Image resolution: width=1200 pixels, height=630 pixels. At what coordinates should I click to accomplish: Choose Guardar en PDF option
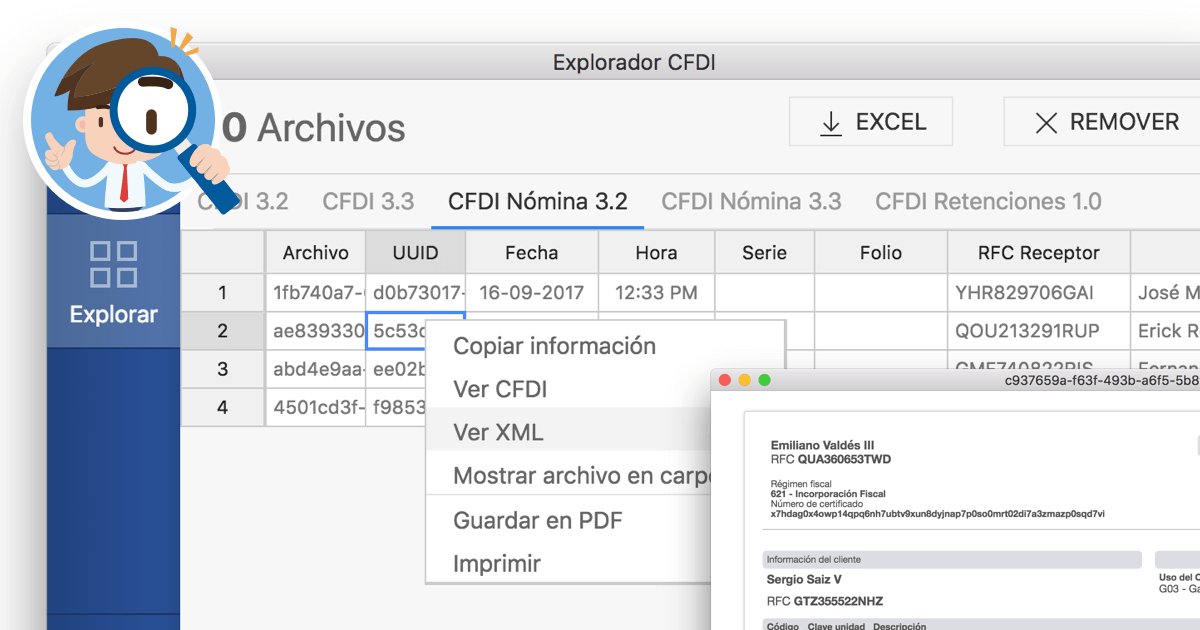(537, 520)
